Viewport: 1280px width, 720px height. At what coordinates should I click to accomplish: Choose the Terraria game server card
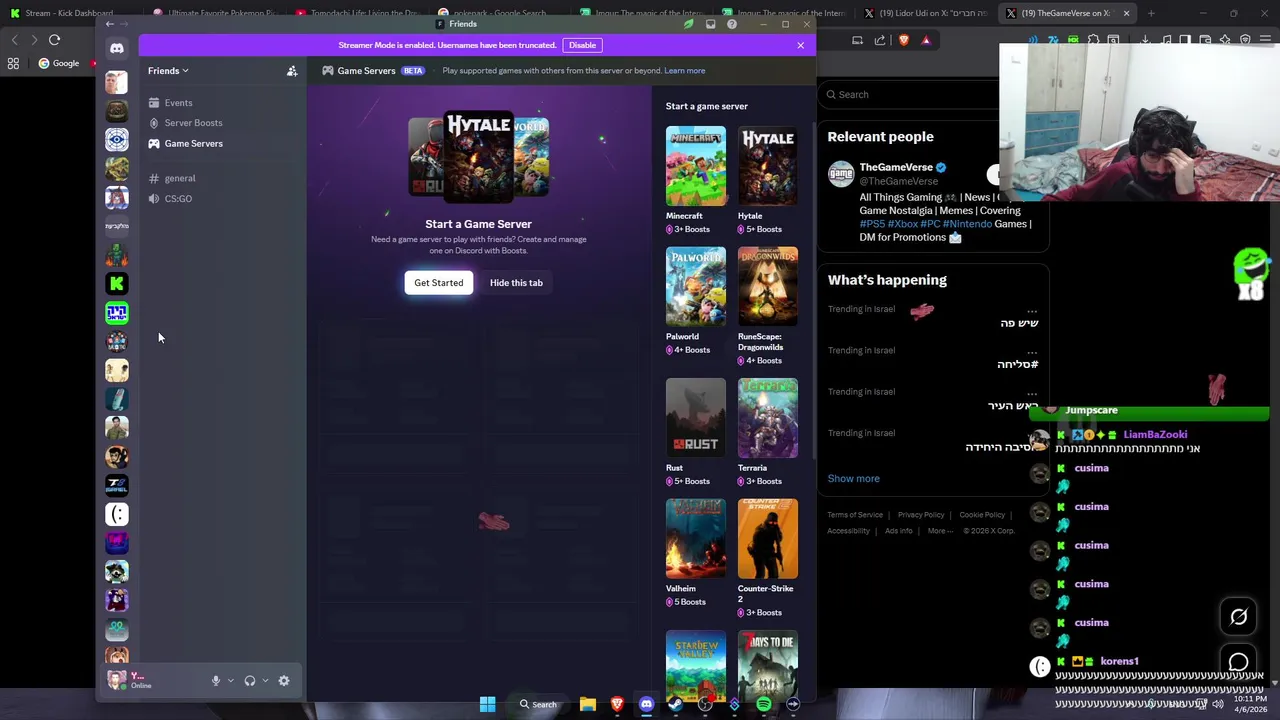pos(768,432)
